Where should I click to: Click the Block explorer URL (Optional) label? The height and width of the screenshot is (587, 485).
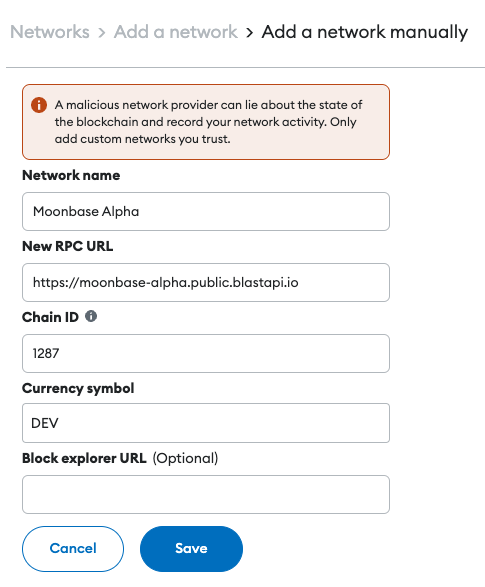click(120, 459)
